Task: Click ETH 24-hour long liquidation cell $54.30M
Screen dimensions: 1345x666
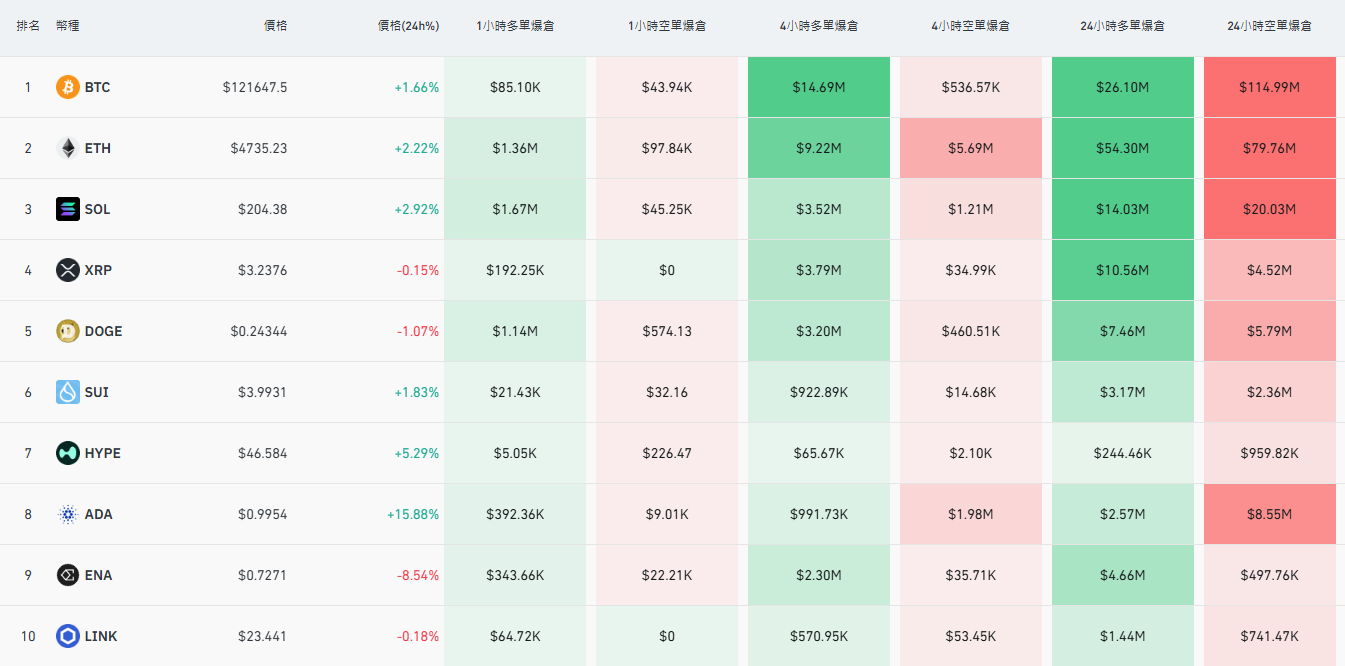Action: (x=1122, y=148)
